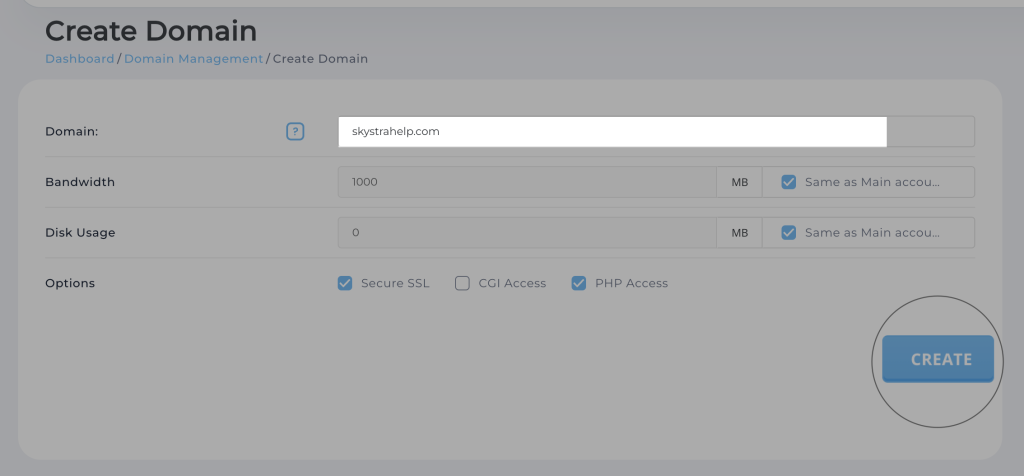Focus the Domain field containing skystrahelp.com

[612, 131]
